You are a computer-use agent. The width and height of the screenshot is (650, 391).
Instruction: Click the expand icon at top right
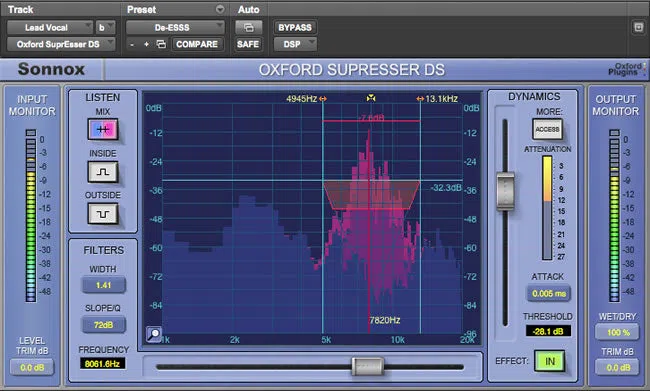(638, 27)
